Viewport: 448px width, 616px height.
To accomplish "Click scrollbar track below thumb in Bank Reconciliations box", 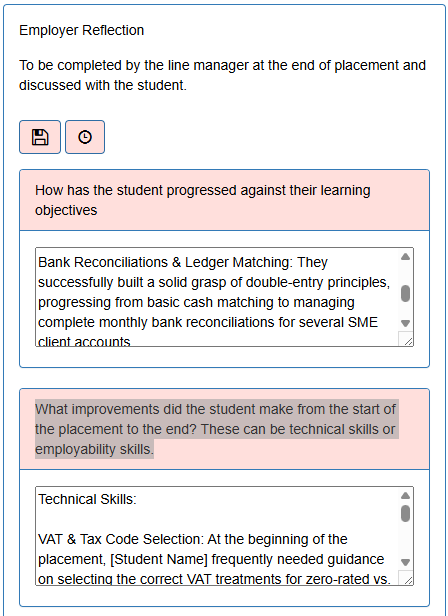I will (x=406, y=310).
